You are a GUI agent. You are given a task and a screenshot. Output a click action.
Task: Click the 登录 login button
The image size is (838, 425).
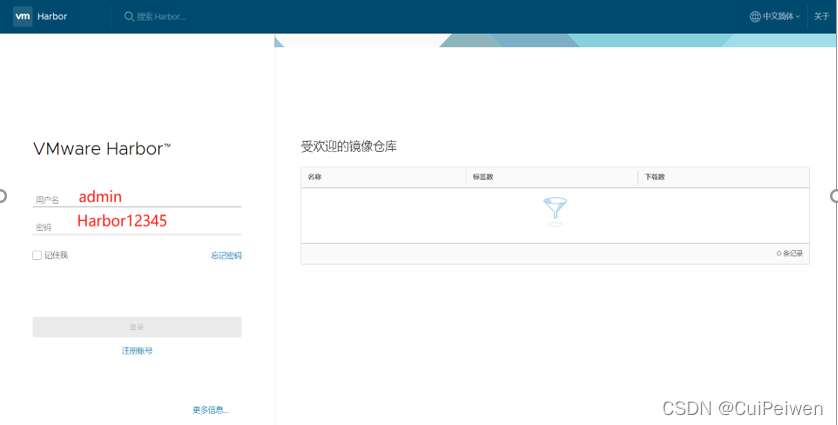[x=137, y=327]
